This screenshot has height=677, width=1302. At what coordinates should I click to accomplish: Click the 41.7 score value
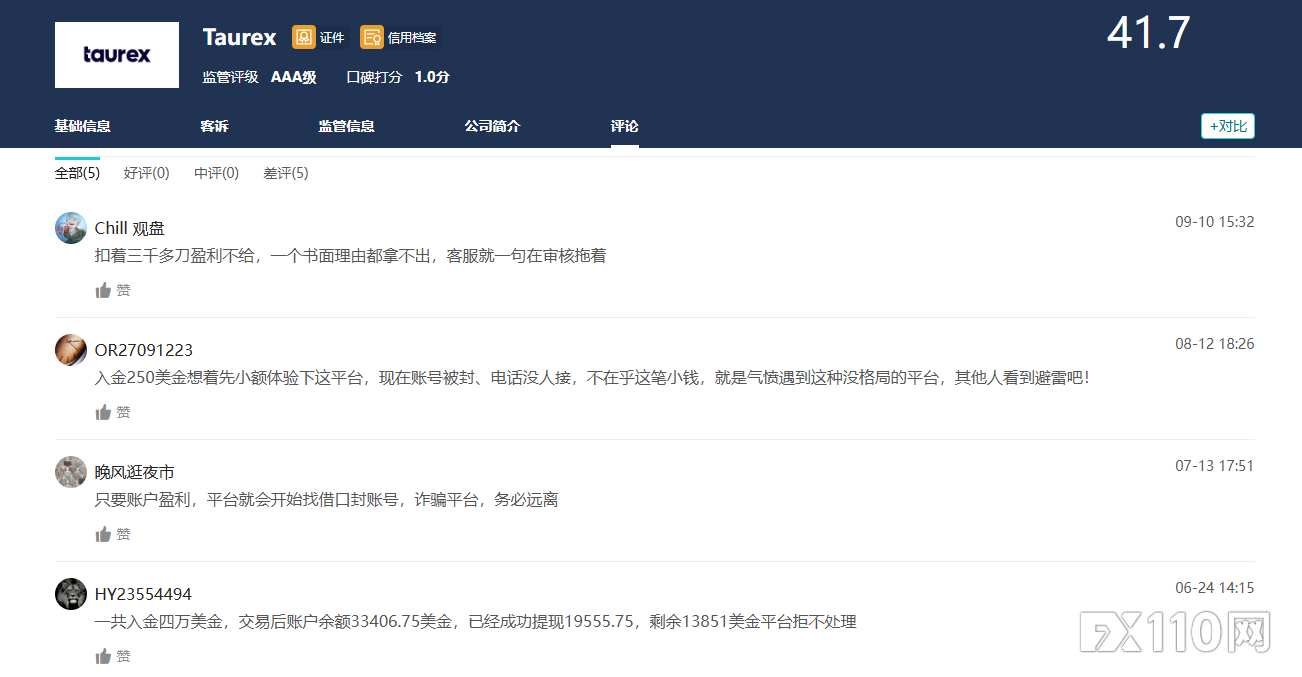(x=1148, y=33)
